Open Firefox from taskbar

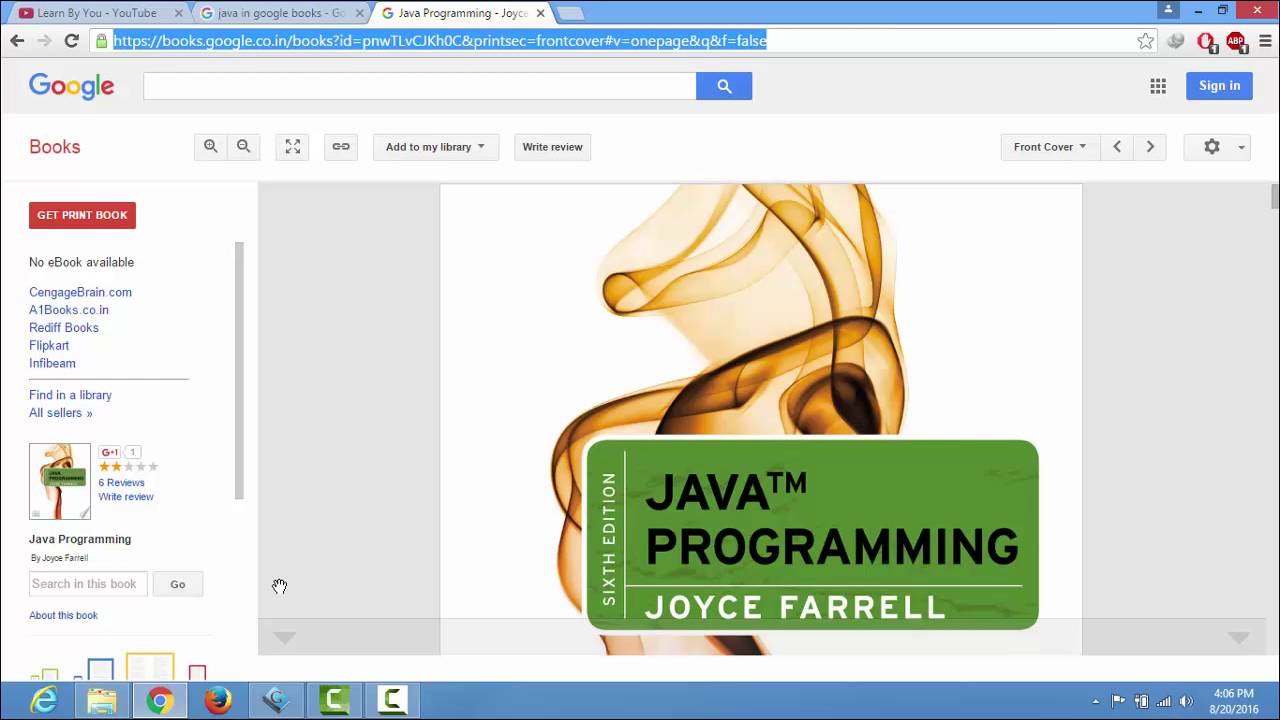click(217, 701)
